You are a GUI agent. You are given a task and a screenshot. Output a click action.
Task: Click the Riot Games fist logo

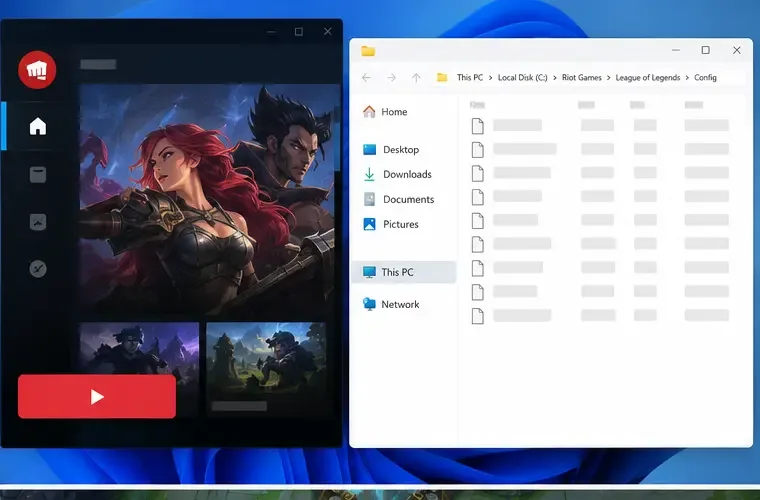[37, 70]
